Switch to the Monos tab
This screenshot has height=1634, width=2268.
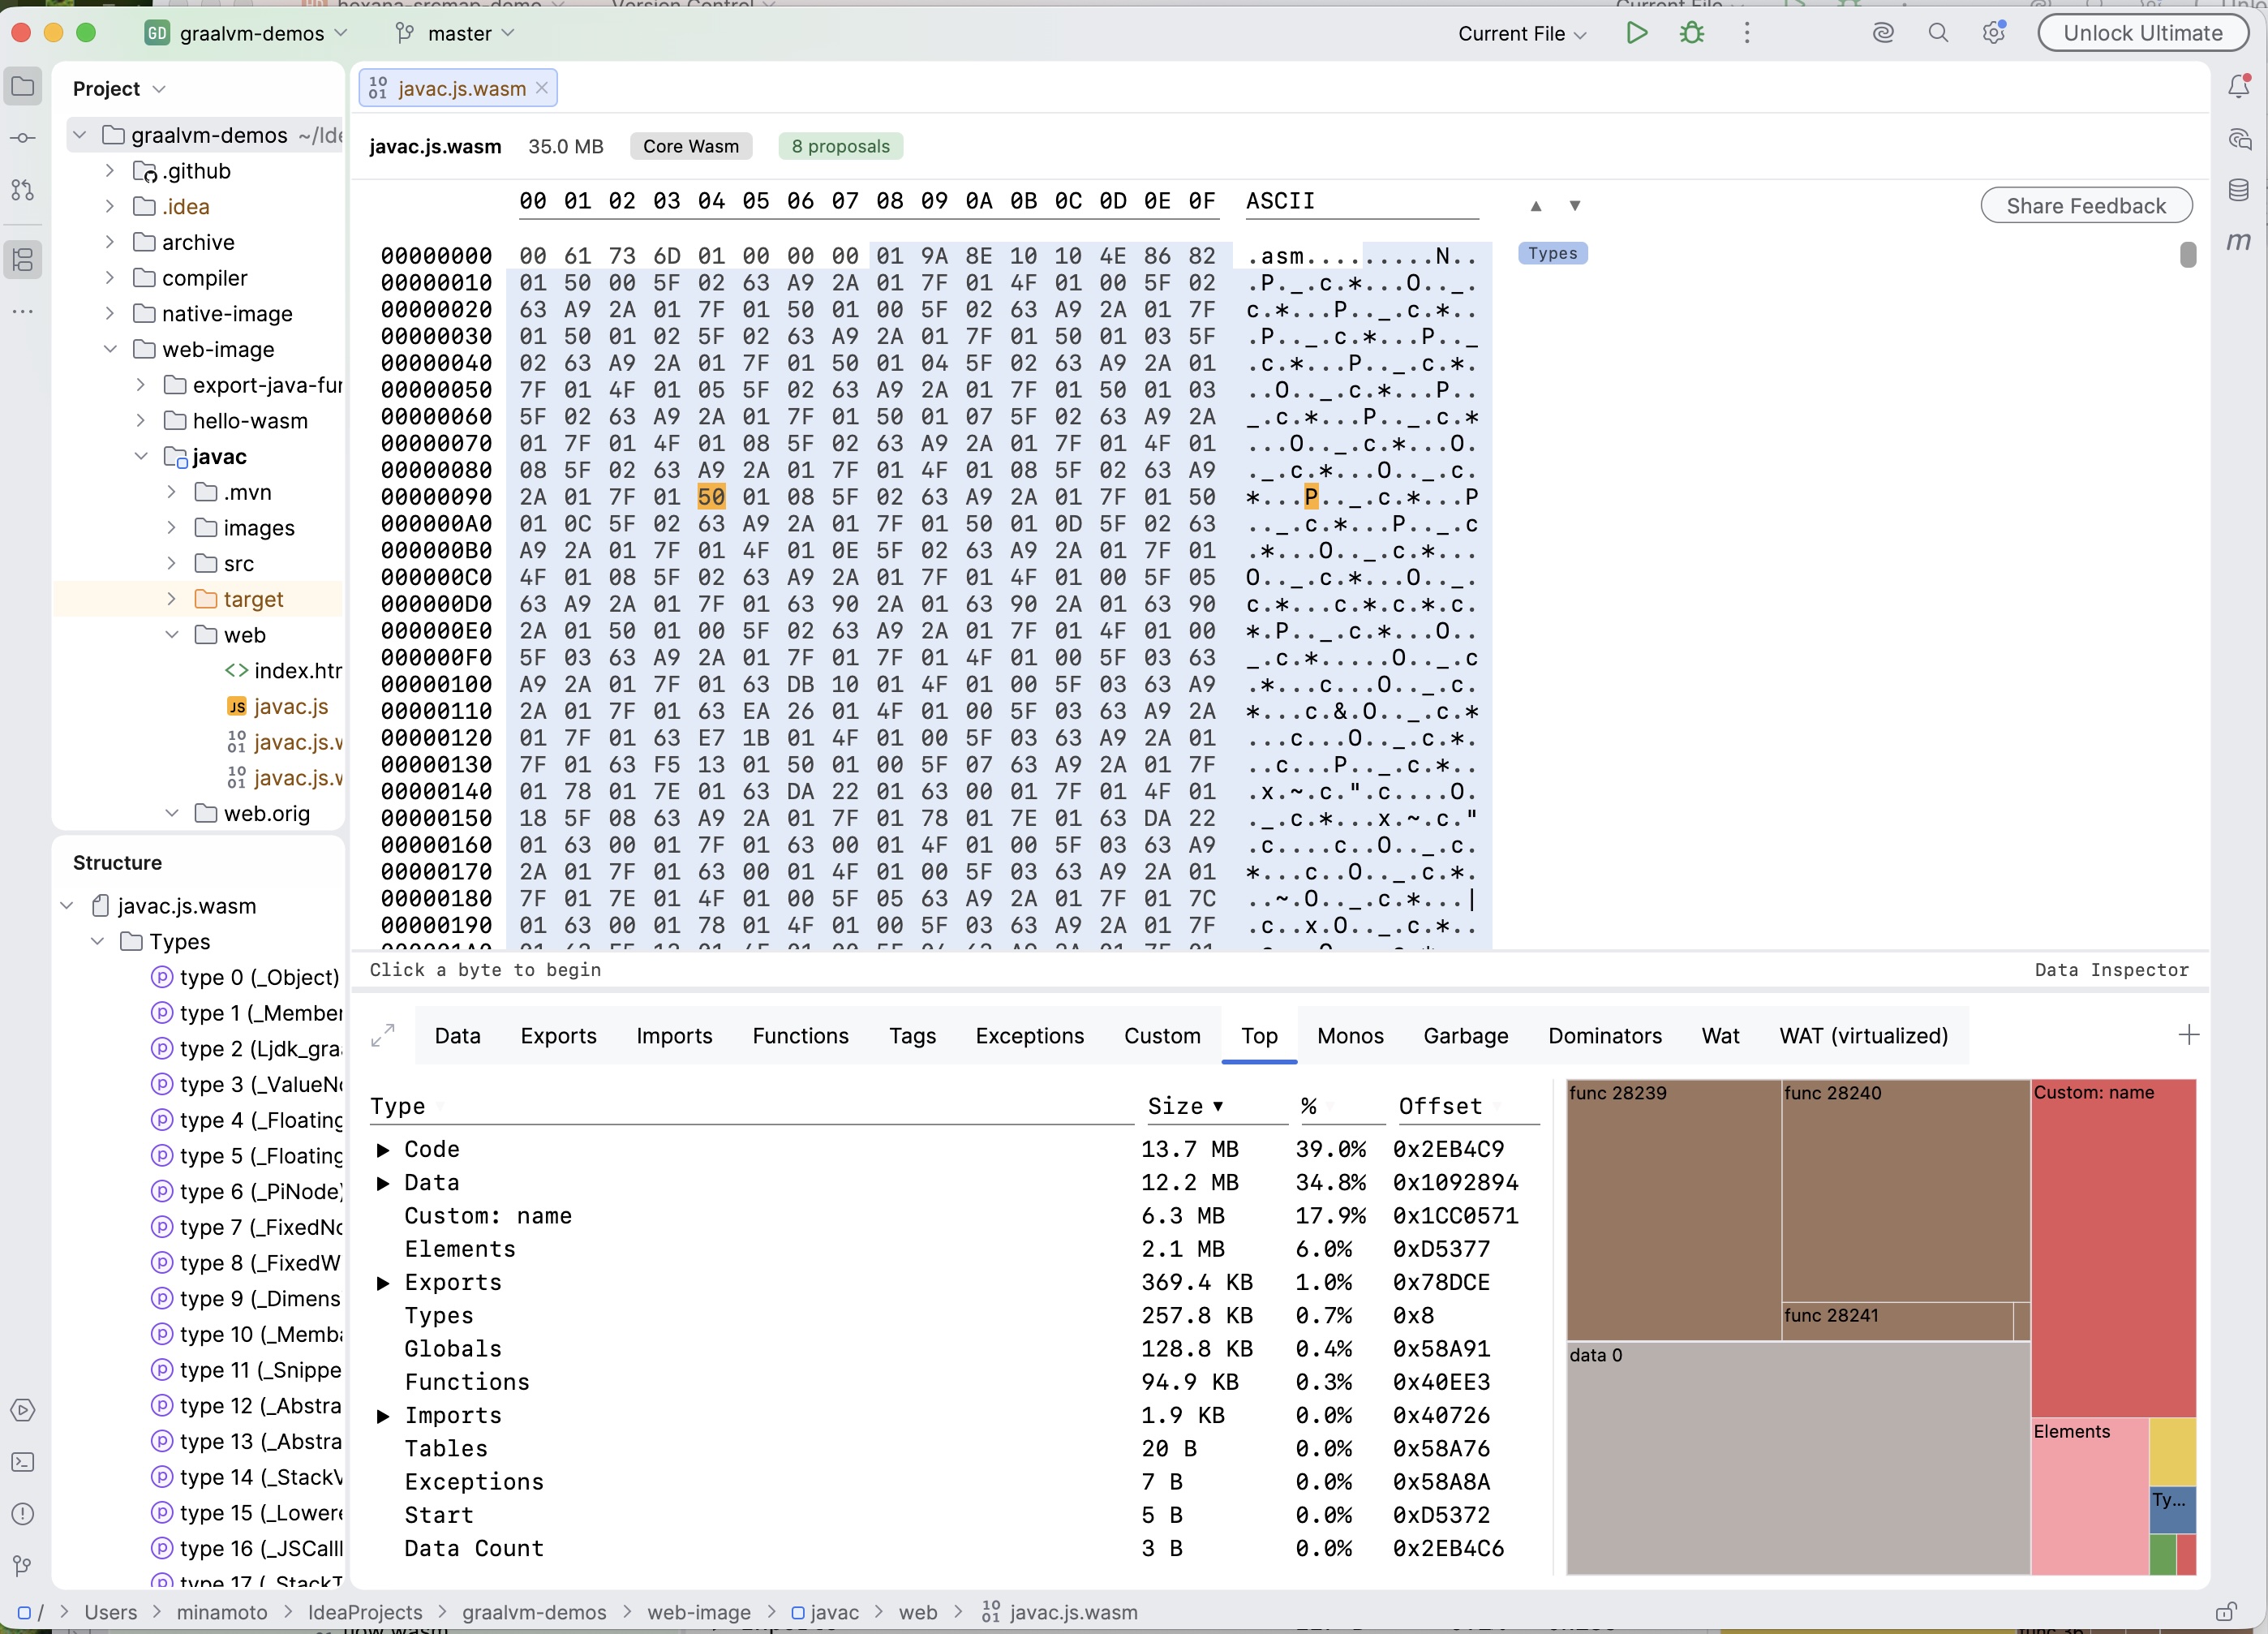pyautogui.click(x=1350, y=1035)
